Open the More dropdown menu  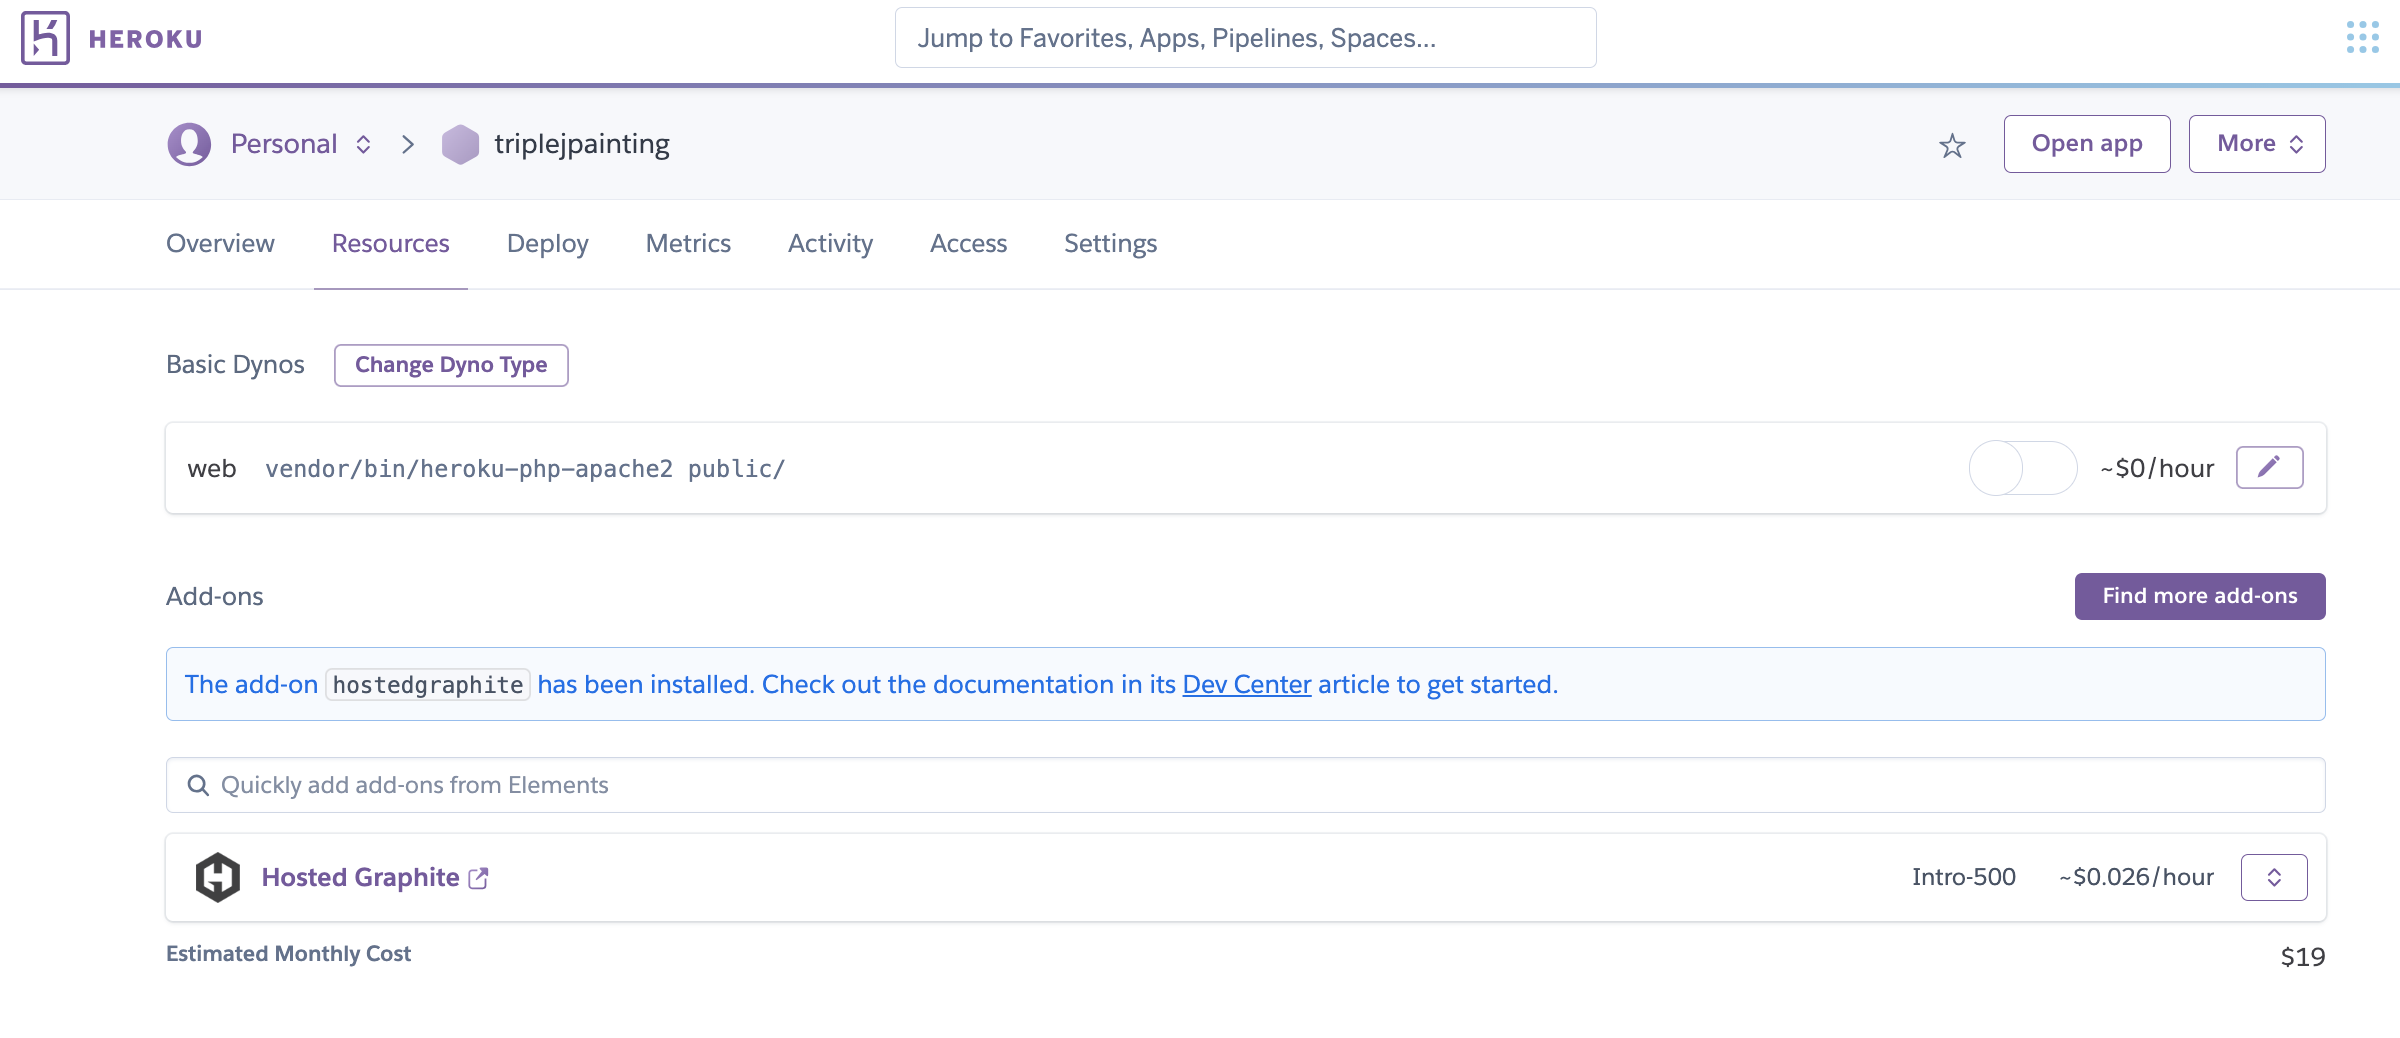2257,144
